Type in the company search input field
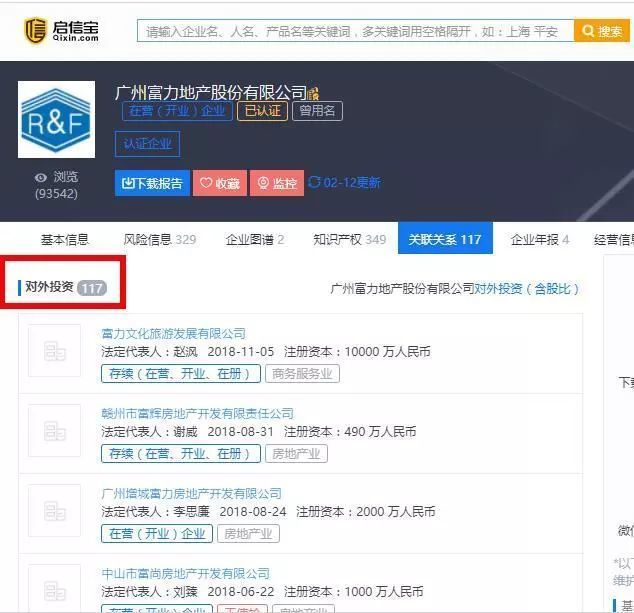The width and height of the screenshot is (634, 613). click(355, 31)
